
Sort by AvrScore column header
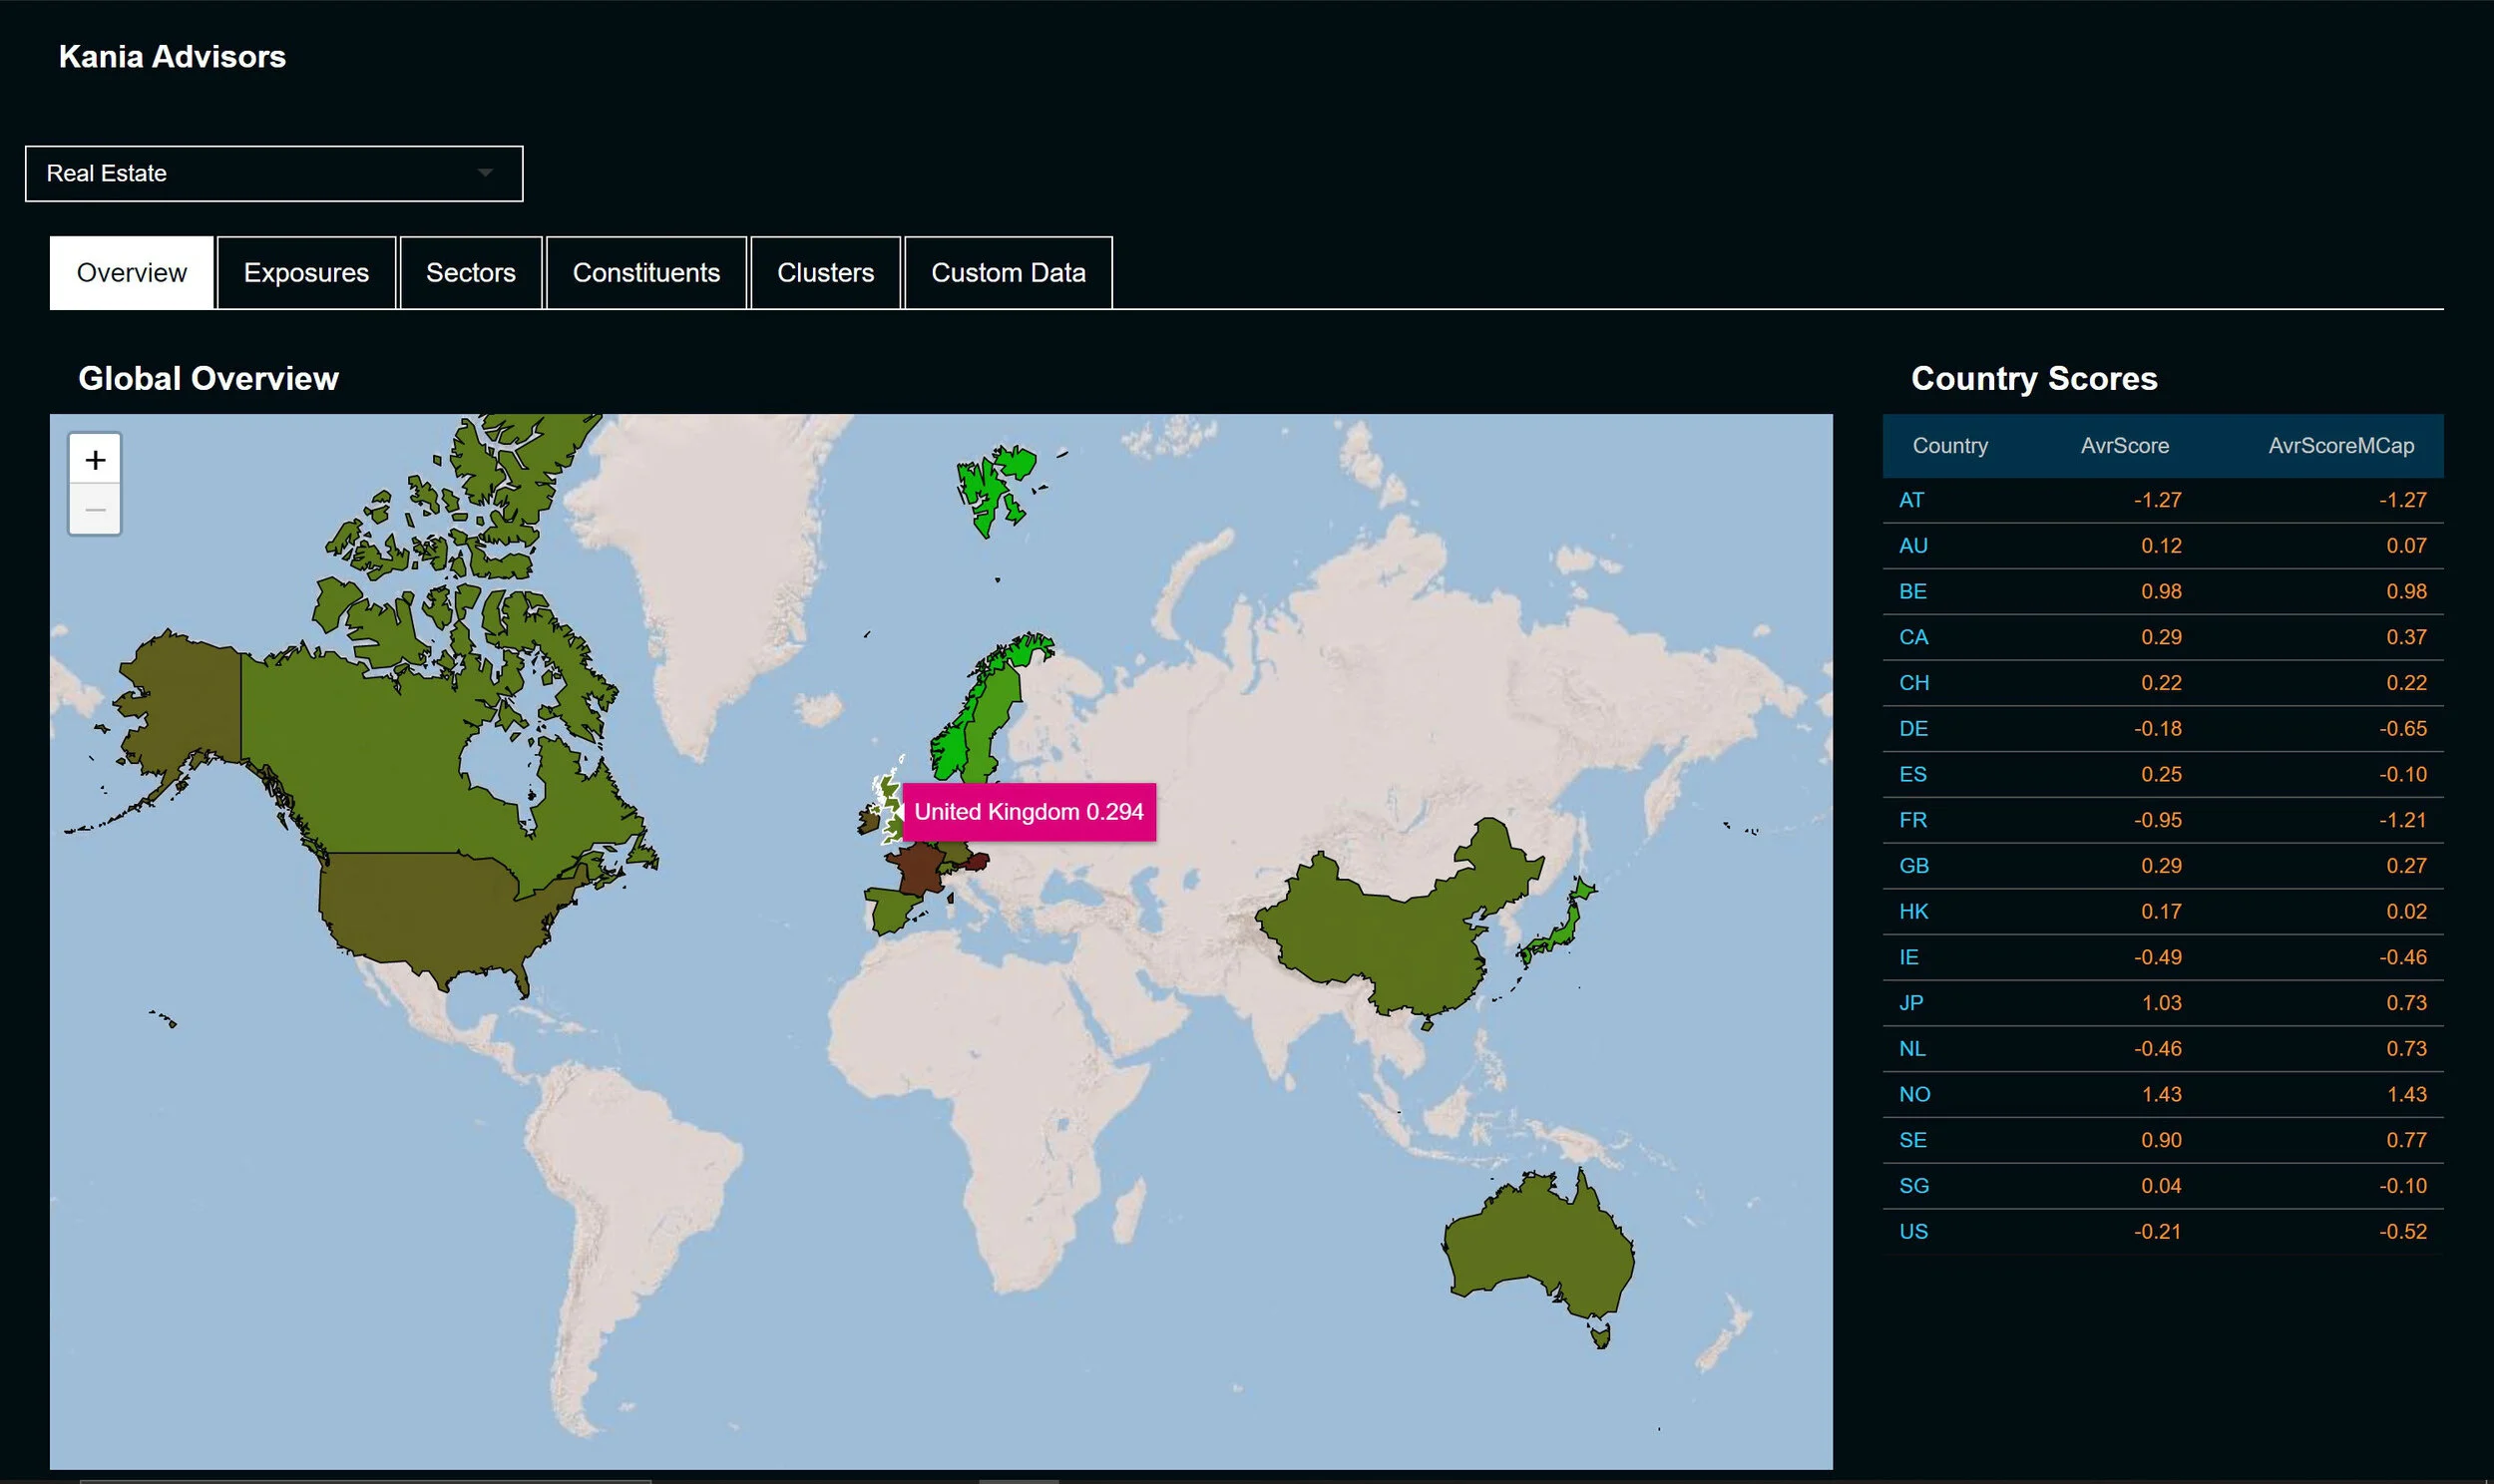(x=2124, y=446)
